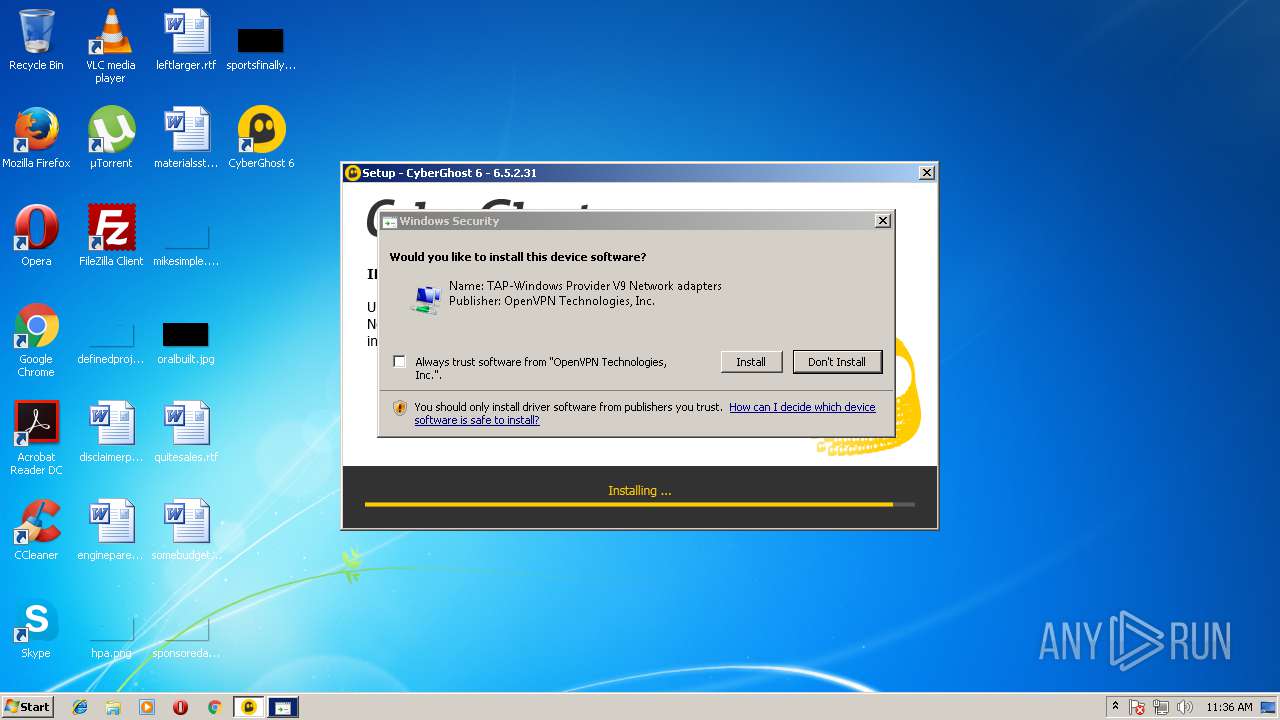The width and height of the screenshot is (1280, 720).
Task: Open the materialsst document icon
Action: (186, 138)
